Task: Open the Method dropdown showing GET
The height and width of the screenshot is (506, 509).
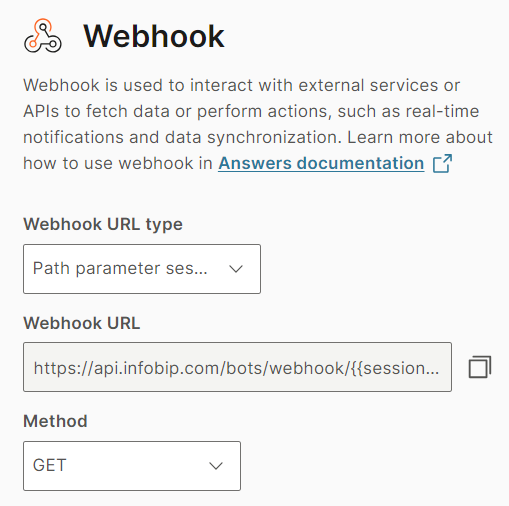Action: (132, 466)
